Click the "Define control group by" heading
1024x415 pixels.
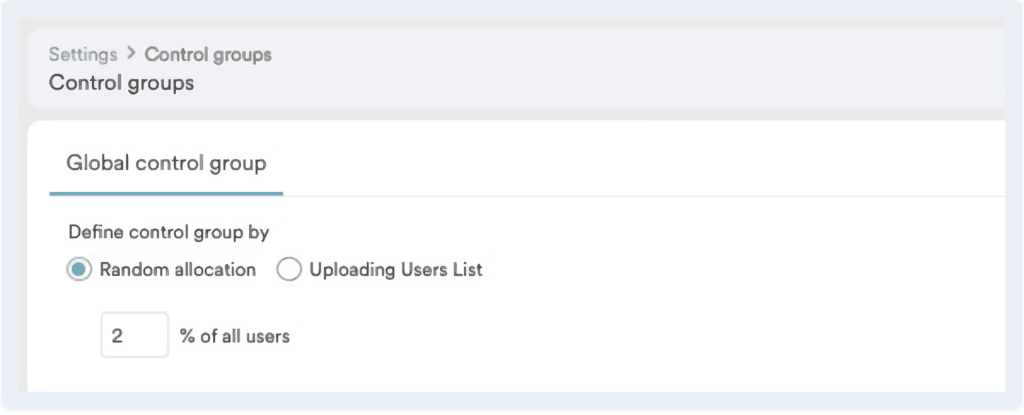click(x=169, y=233)
